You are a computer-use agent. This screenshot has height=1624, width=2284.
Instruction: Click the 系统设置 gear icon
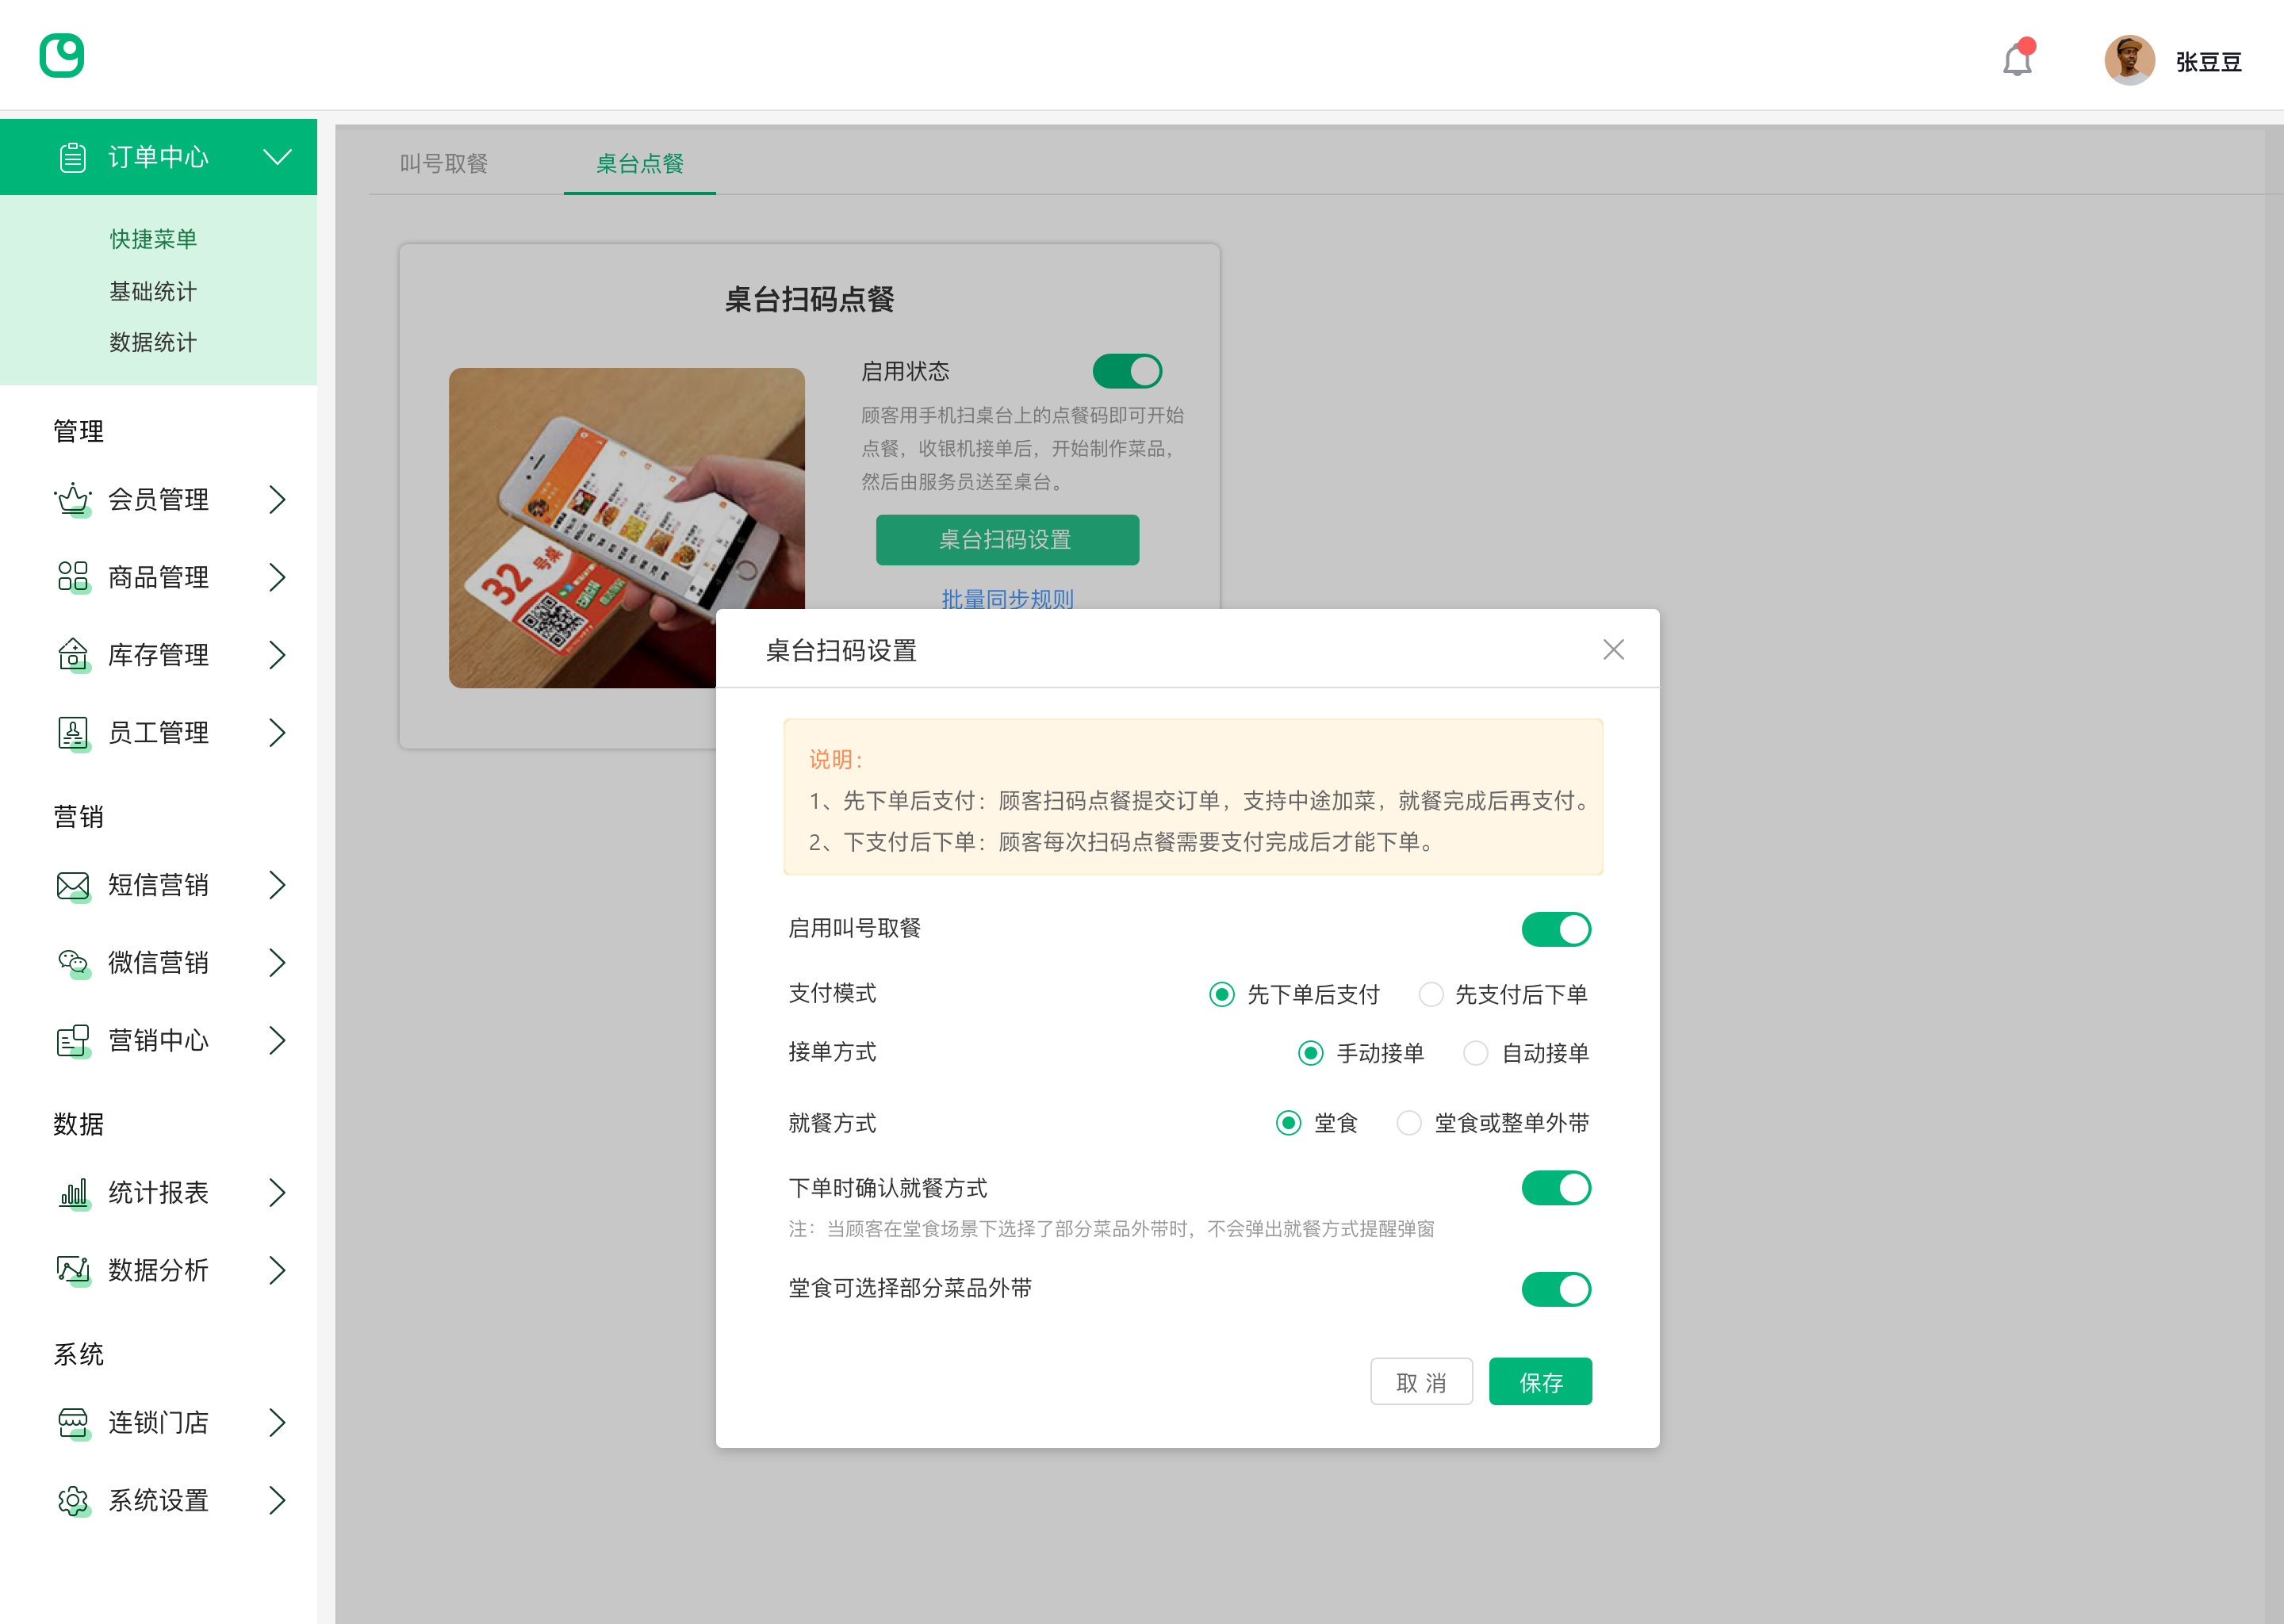[72, 1500]
